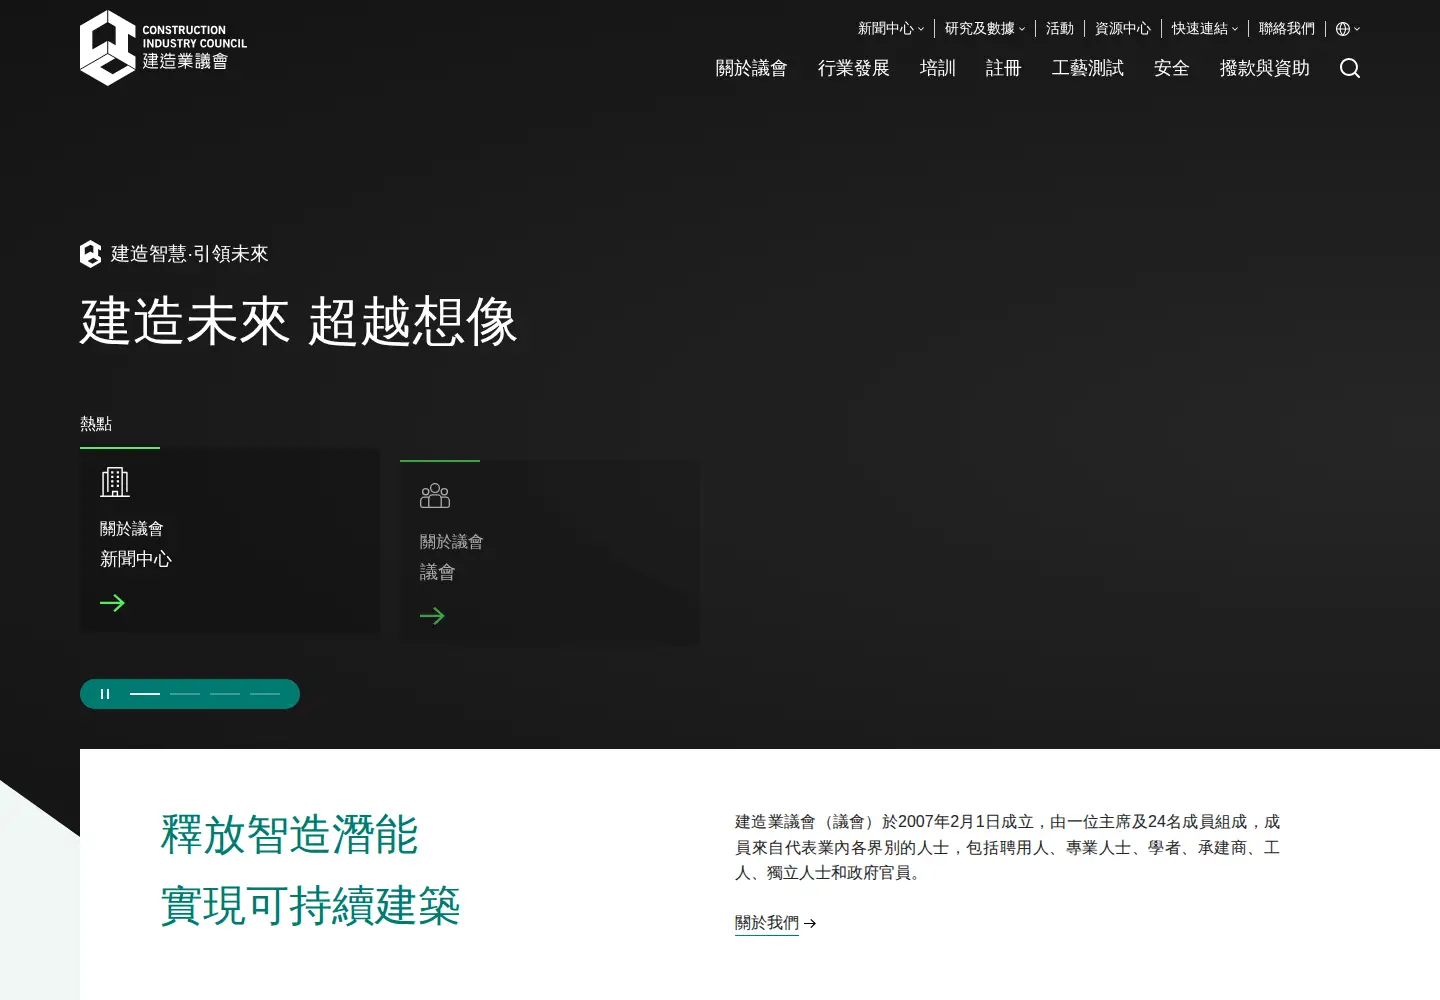The image size is (1440, 1000).
Task: Open the 撥款與資助 main menu
Action: point(1265,68)
